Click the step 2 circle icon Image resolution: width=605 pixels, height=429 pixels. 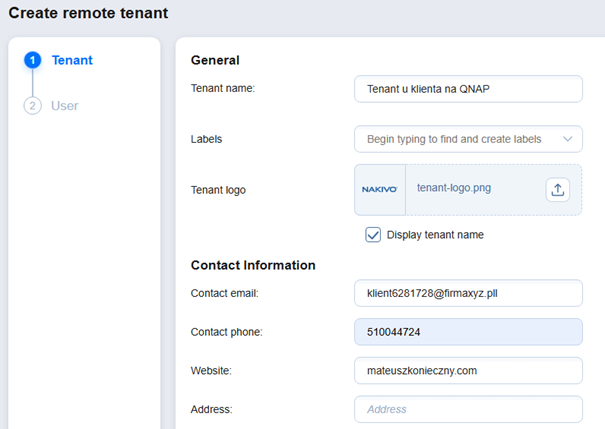32,106
